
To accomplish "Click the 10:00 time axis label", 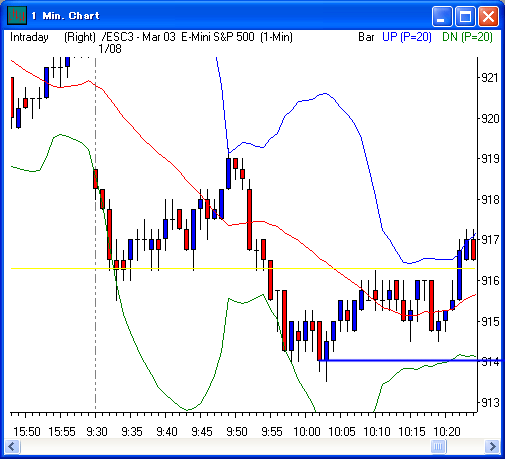I will [307, 432].
